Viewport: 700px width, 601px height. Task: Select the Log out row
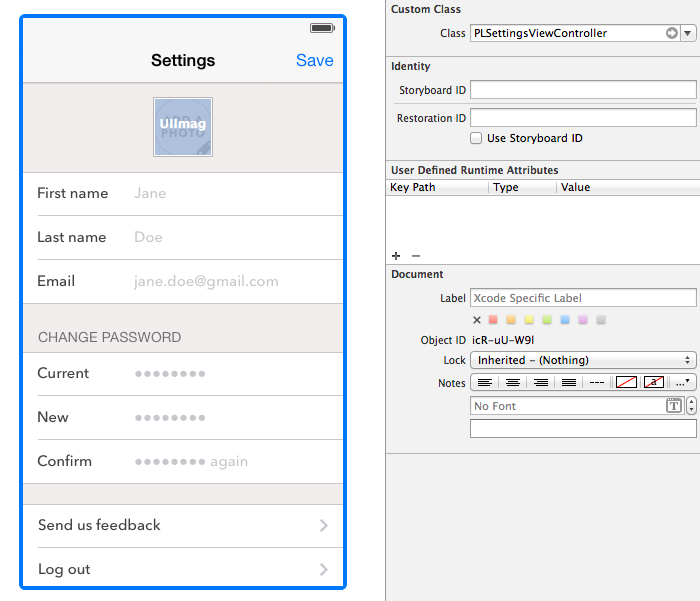coord(183,569)
